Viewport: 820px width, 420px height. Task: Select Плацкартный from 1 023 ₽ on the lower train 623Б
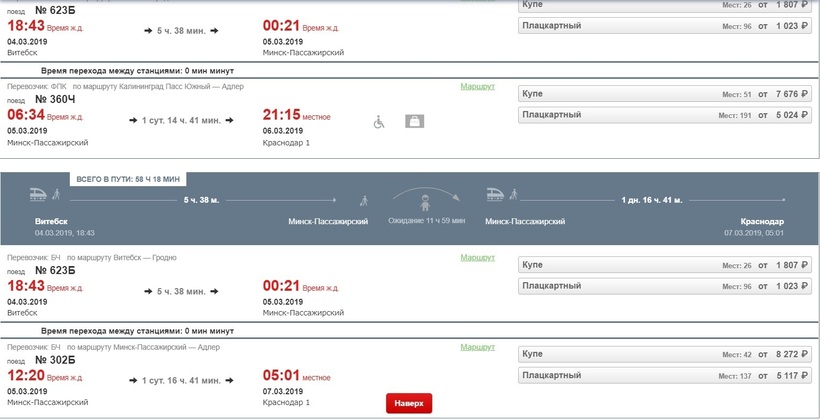pyautogui.click(x=665, y=286)
